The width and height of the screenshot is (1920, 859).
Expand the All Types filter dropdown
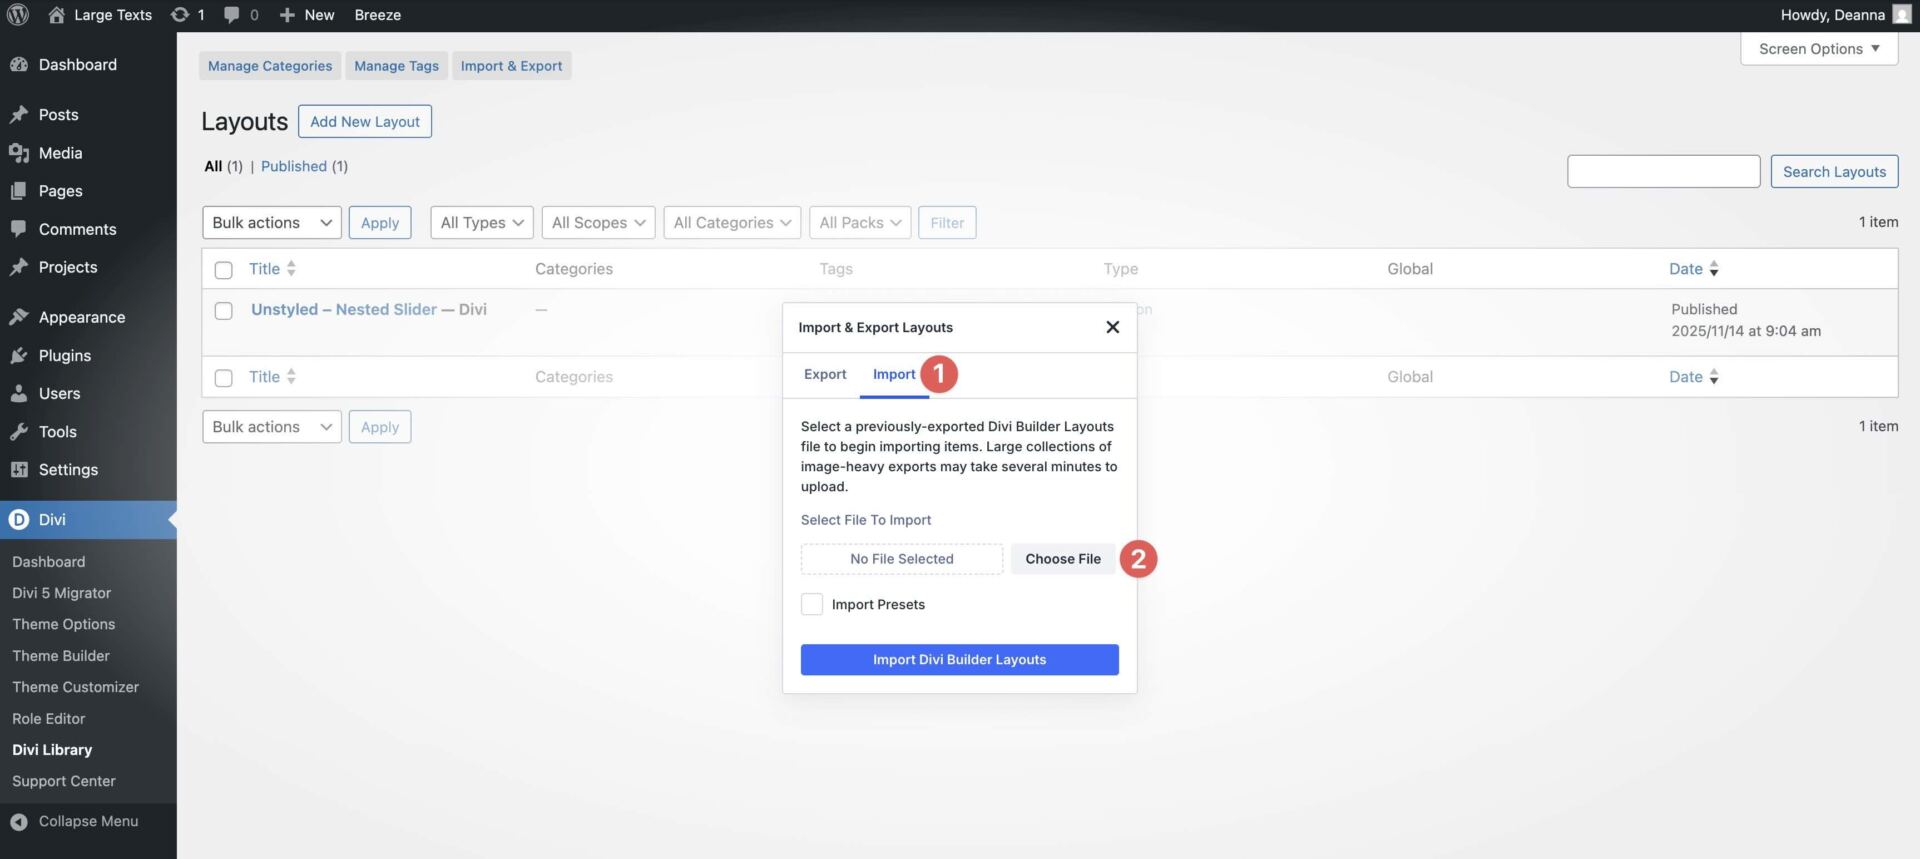click(x=481, y=223)
